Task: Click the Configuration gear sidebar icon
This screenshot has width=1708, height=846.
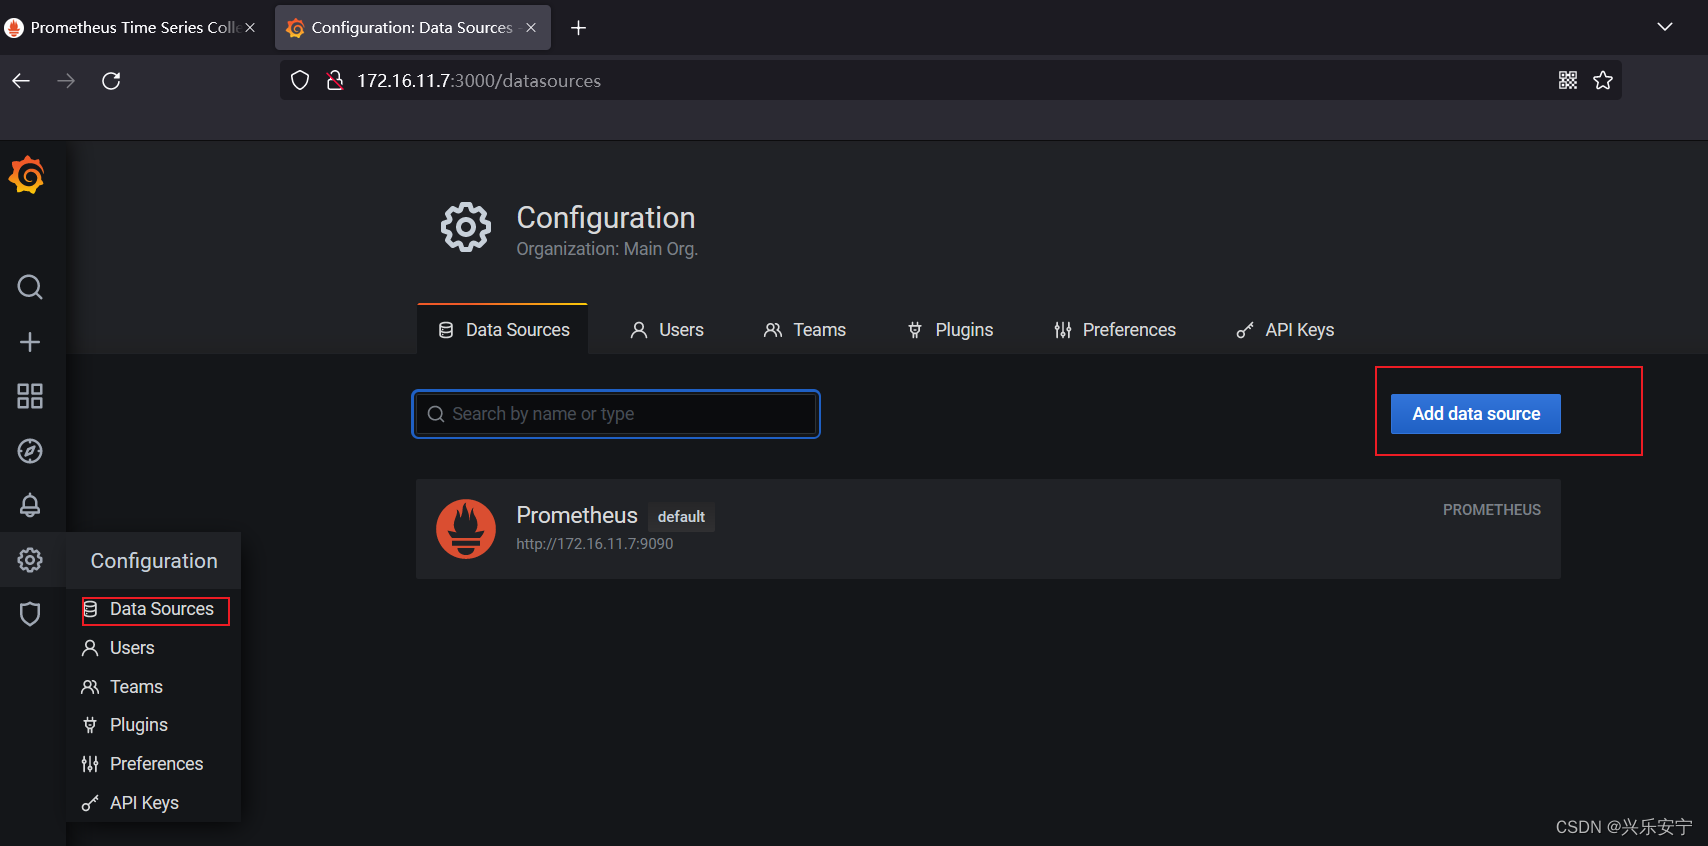Action: [30, 560]
